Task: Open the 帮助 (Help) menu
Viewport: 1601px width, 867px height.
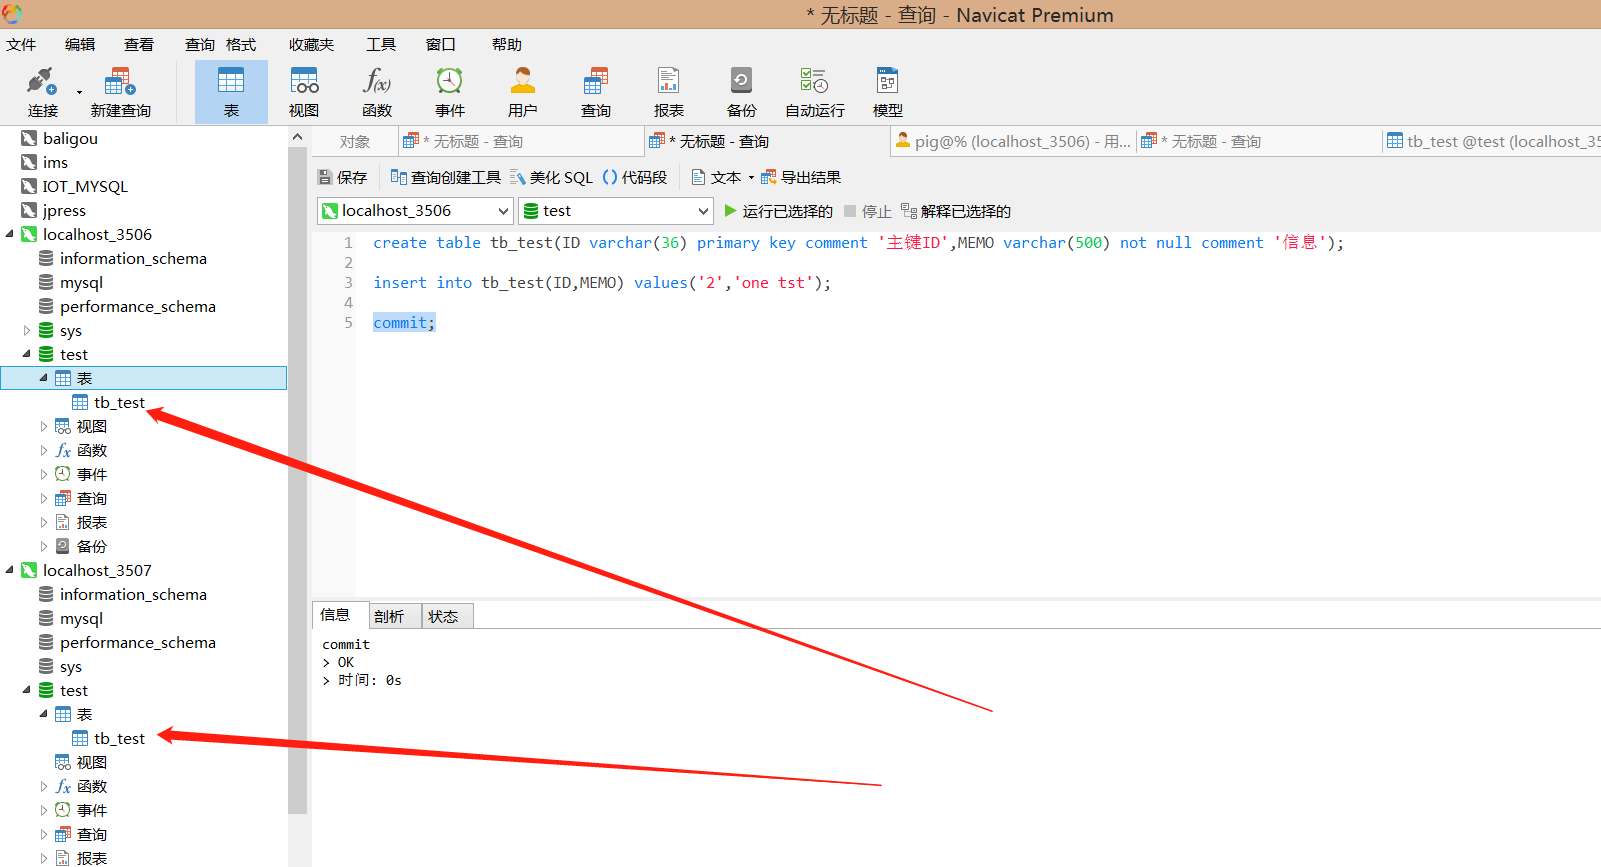Action: [x=507, y=44]
